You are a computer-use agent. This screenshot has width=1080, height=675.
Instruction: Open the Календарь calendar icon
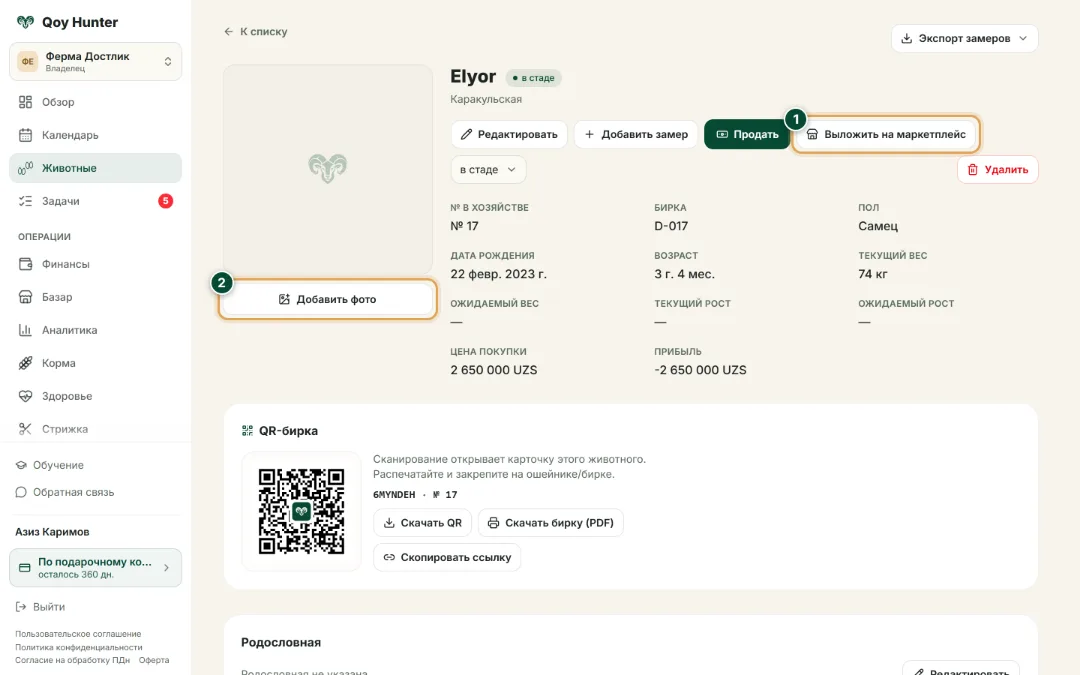[25, 135]
